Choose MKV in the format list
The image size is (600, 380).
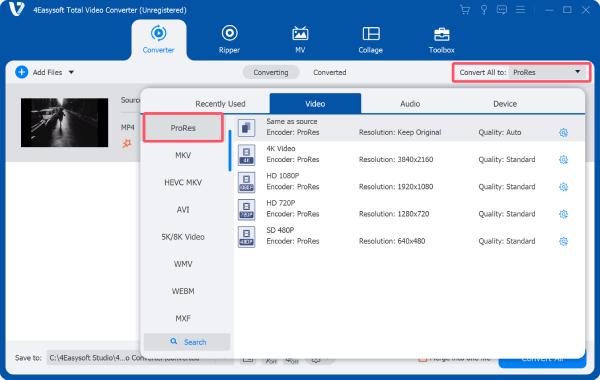[183, 155]
